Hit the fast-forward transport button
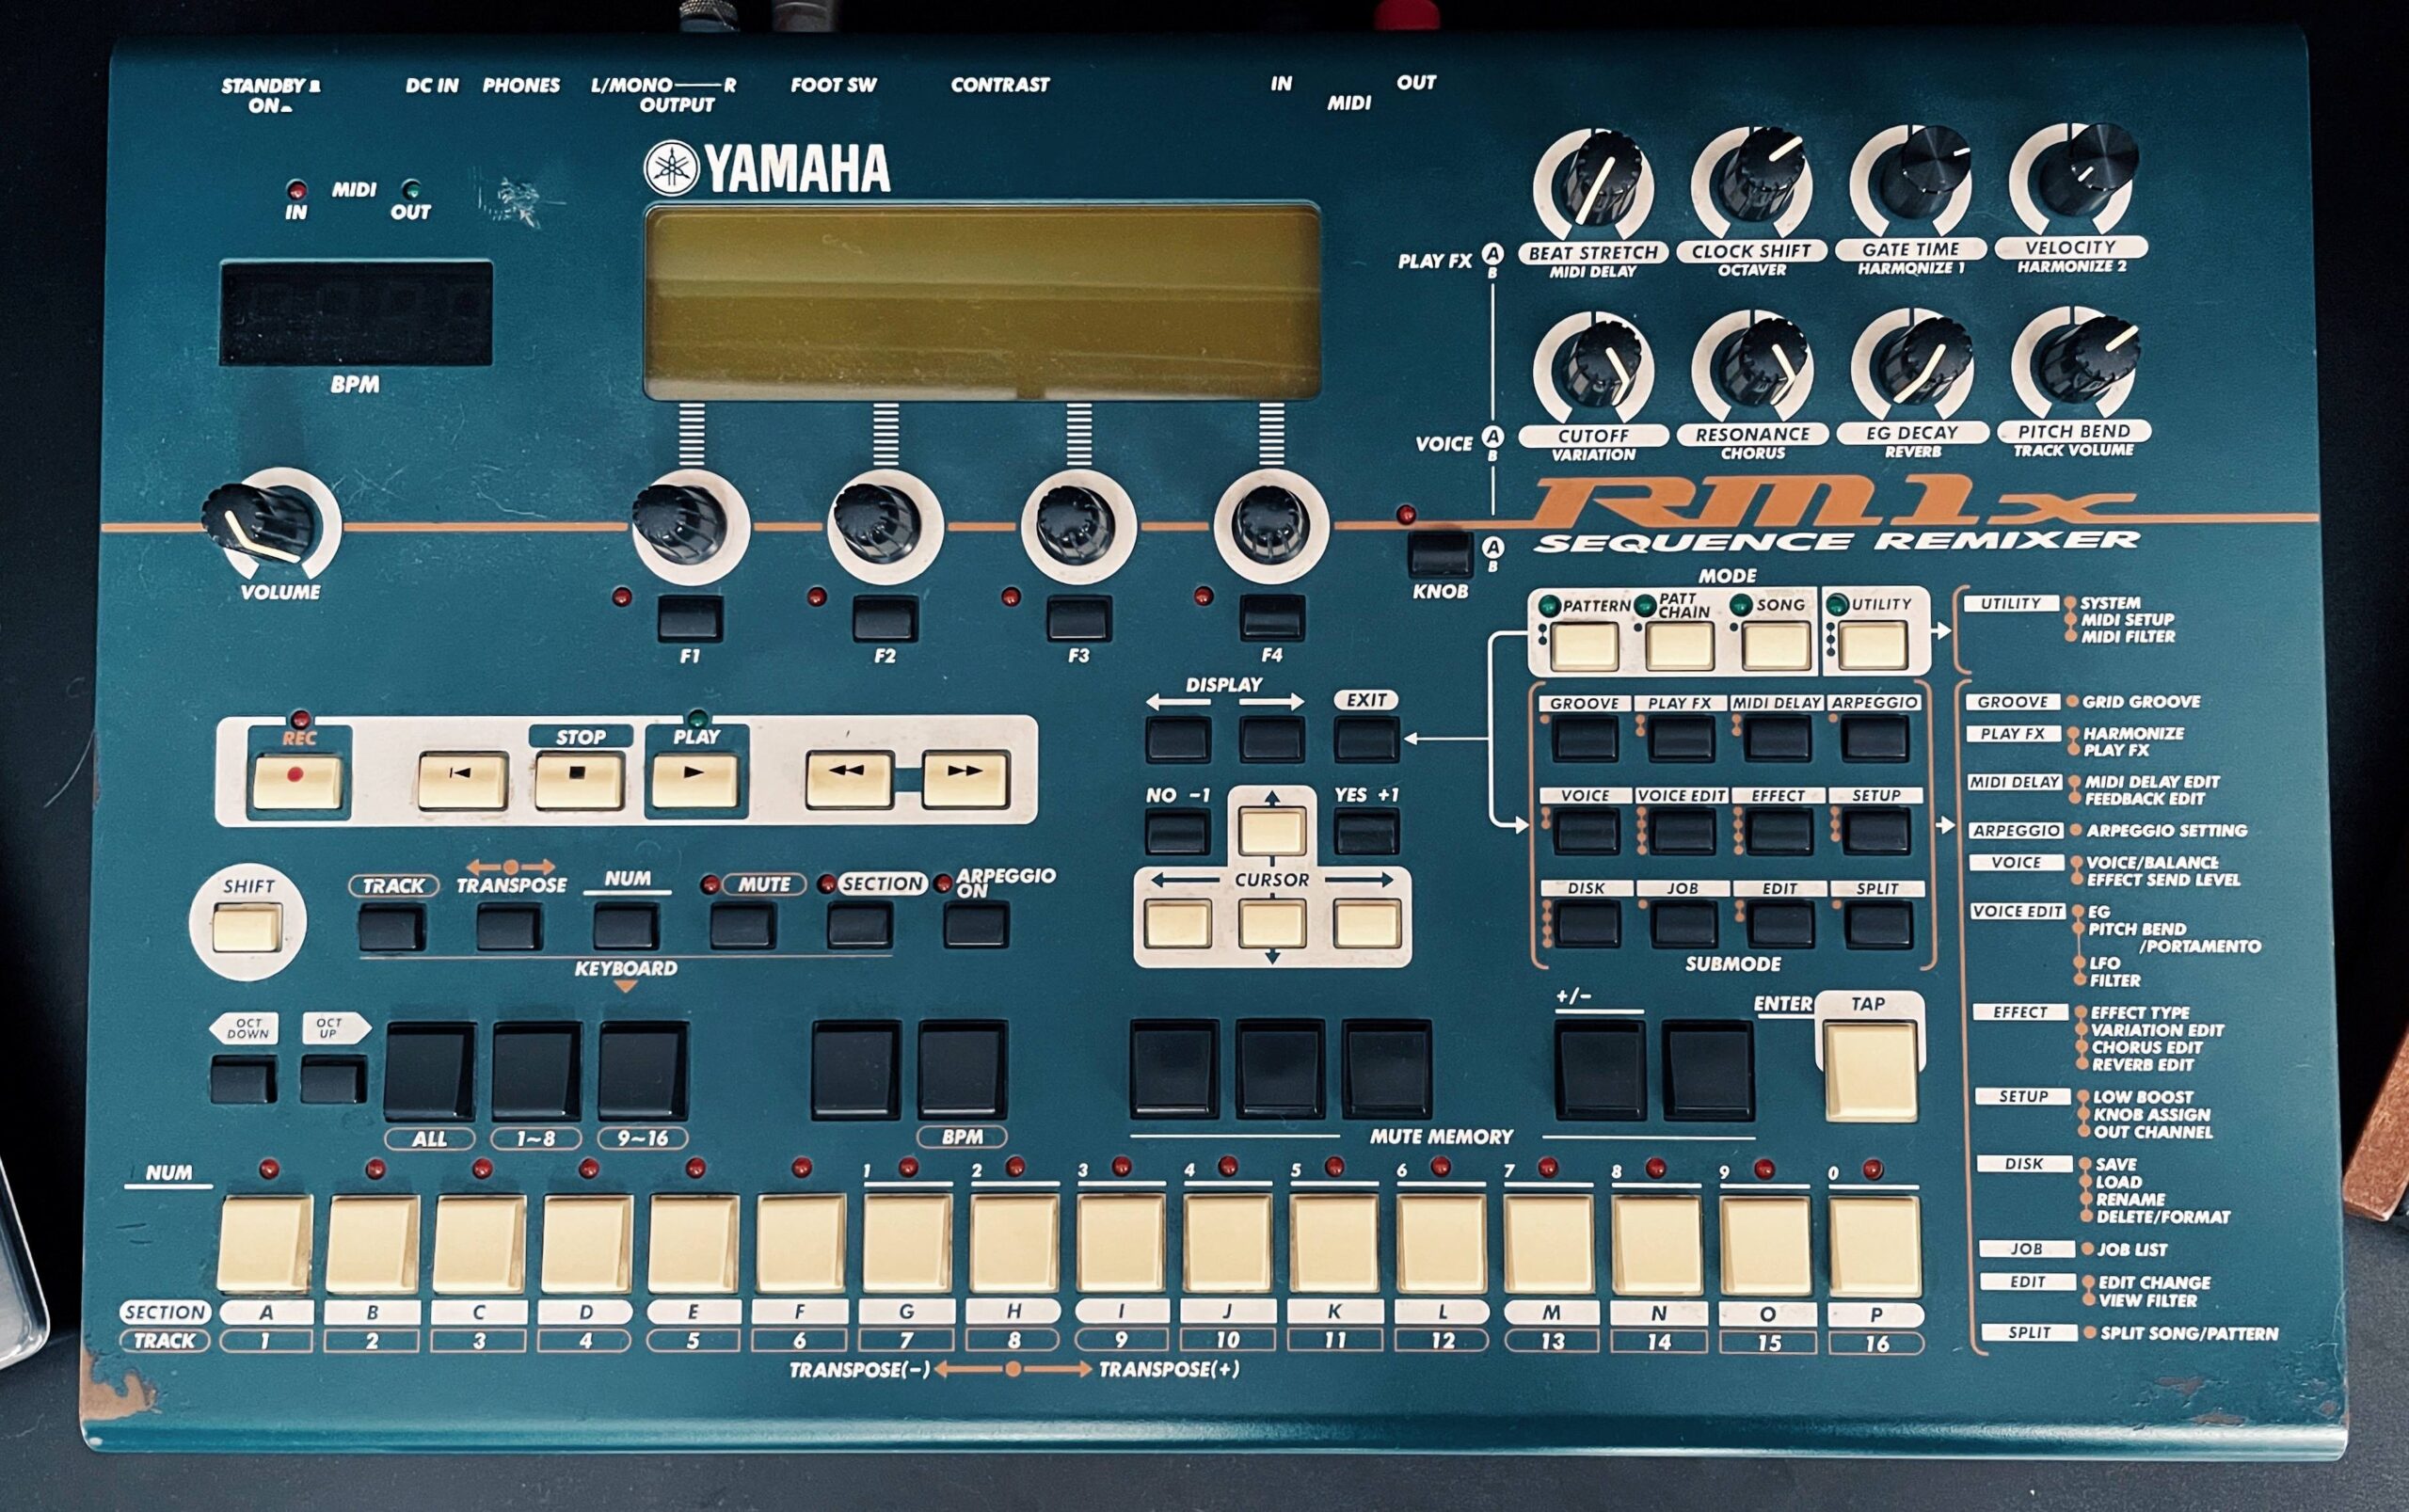2409x1512 pixels. (965, 780)
